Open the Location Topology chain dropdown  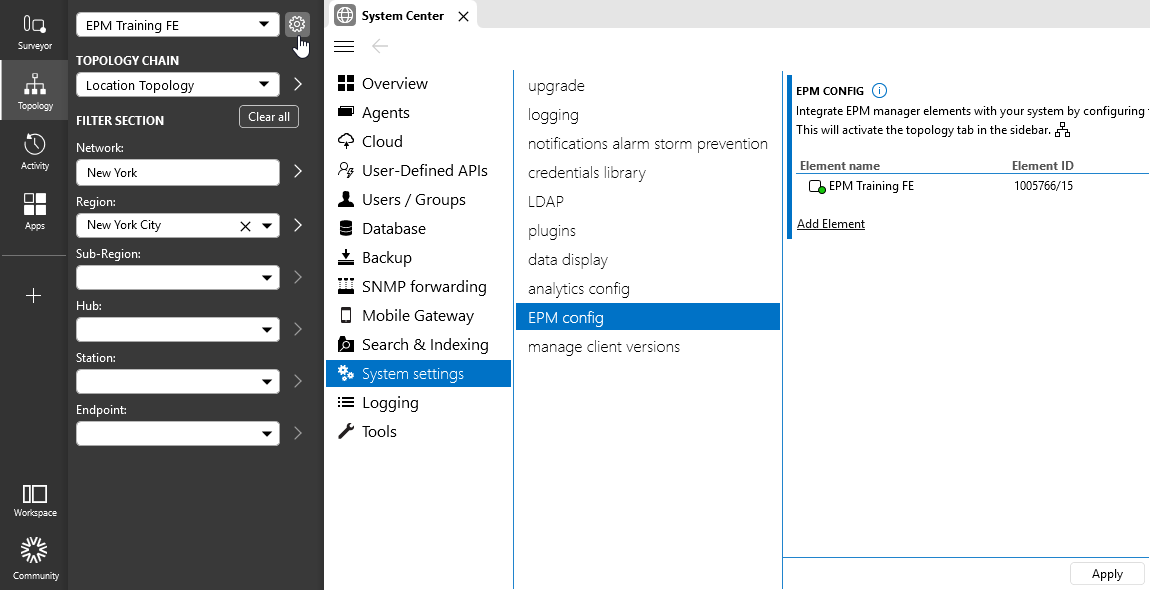(177, 85)
